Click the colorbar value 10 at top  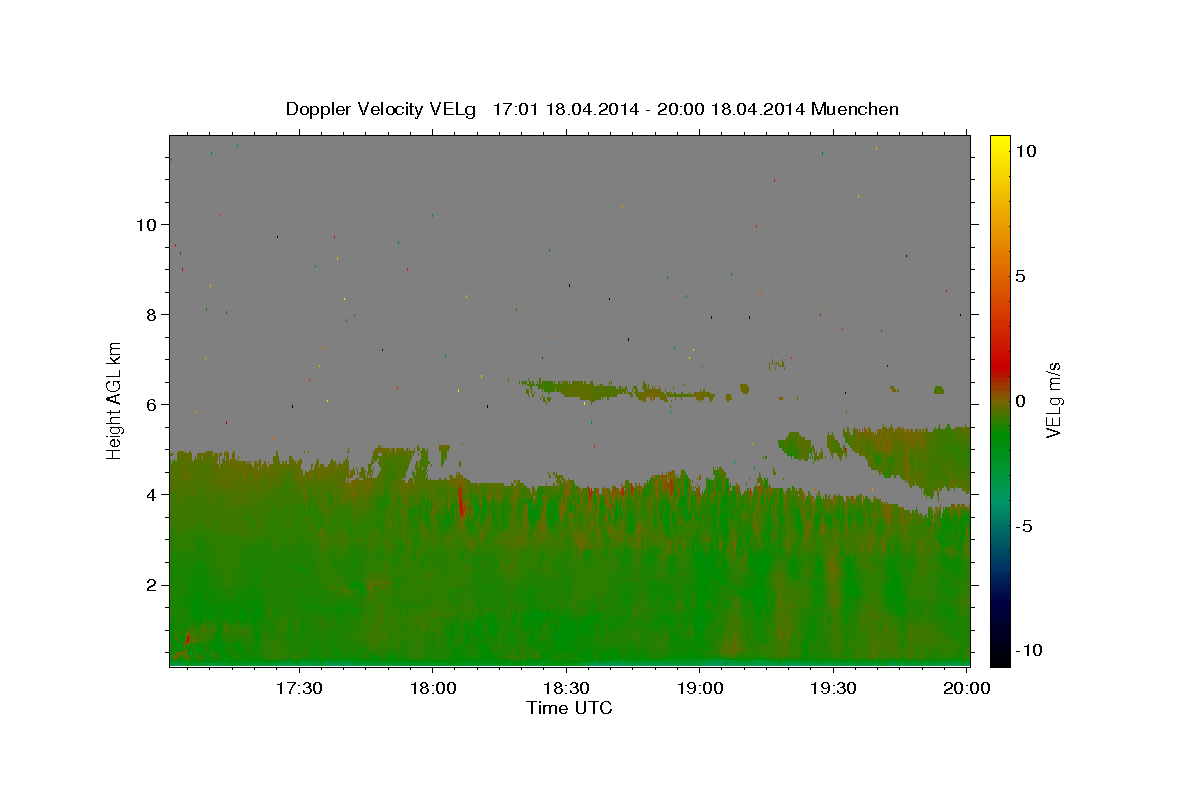tap(1025, 151)
